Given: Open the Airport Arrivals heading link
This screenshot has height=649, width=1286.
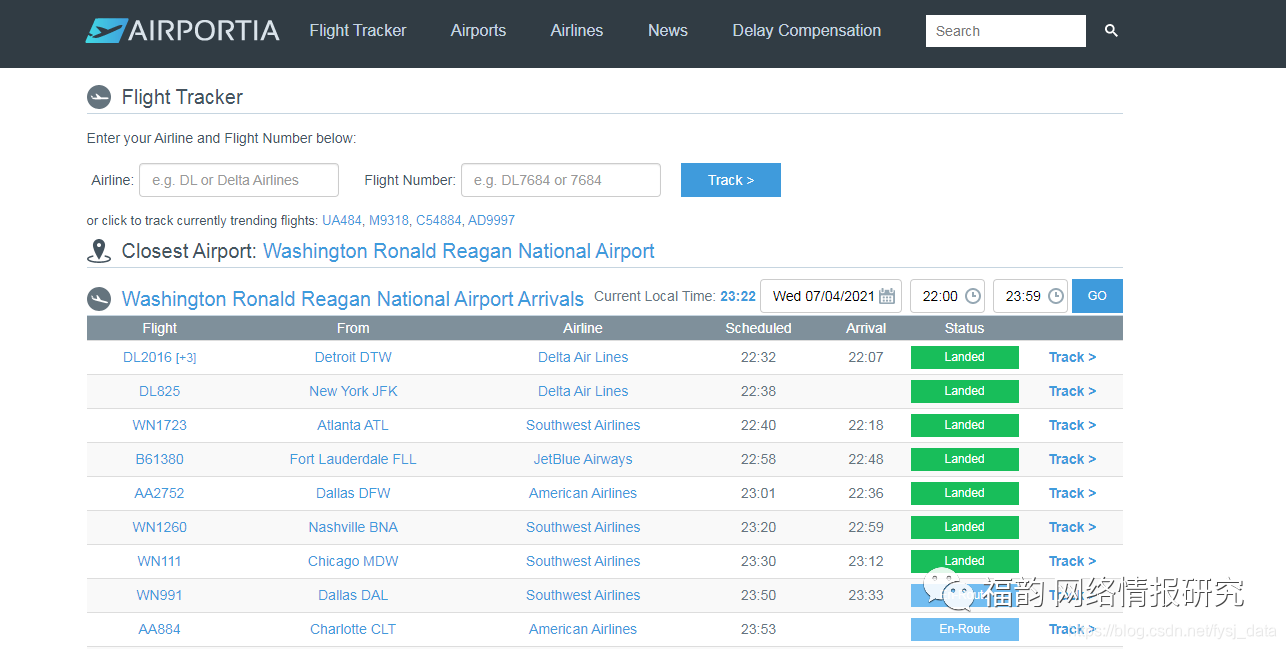Looking at the screenshot, I should pyautogui.click(x=353, y=299).
